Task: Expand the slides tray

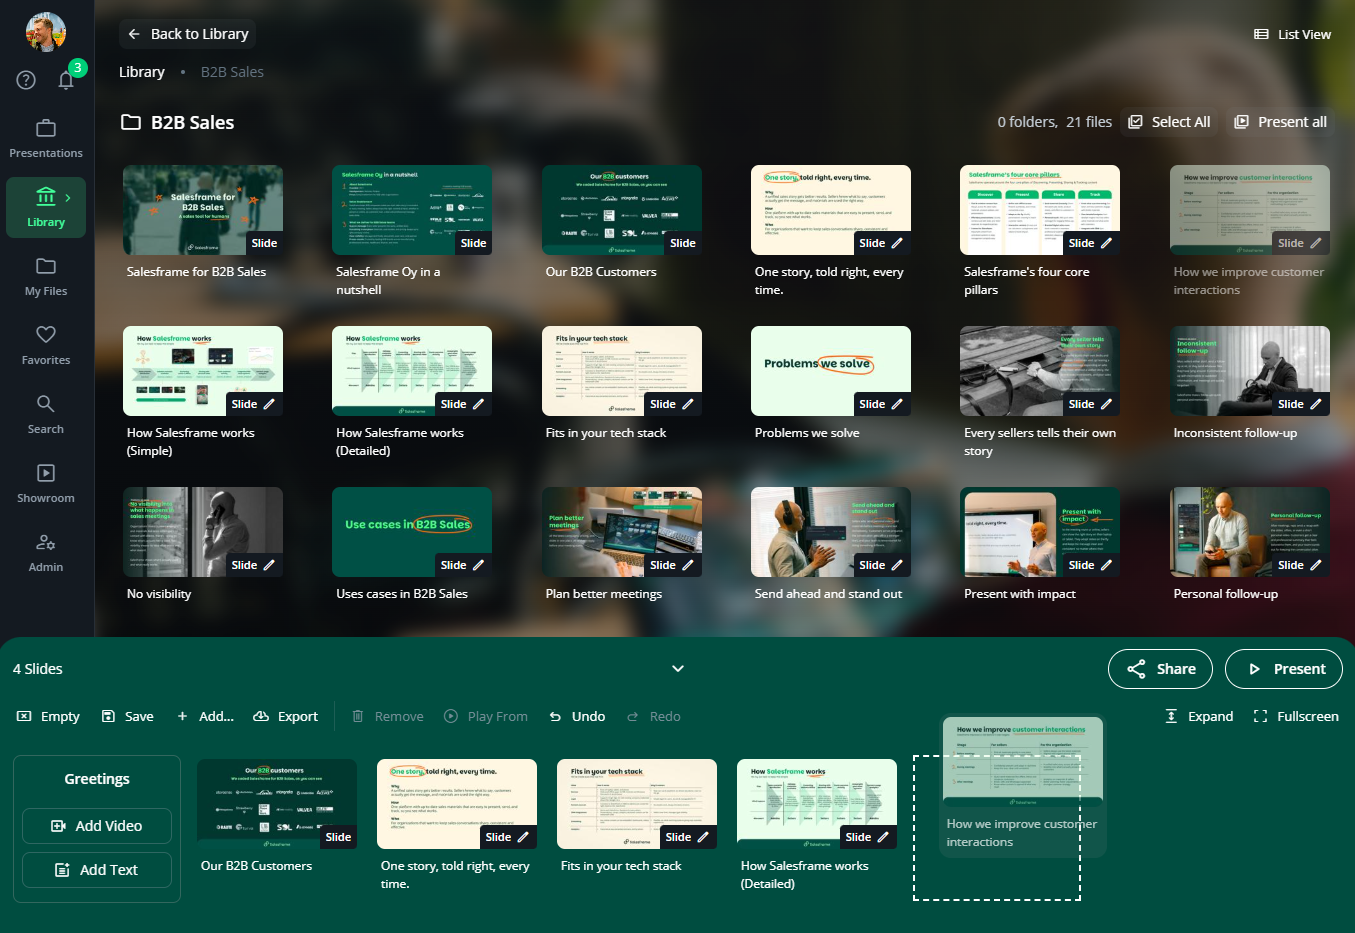Action: (1198, 716)
